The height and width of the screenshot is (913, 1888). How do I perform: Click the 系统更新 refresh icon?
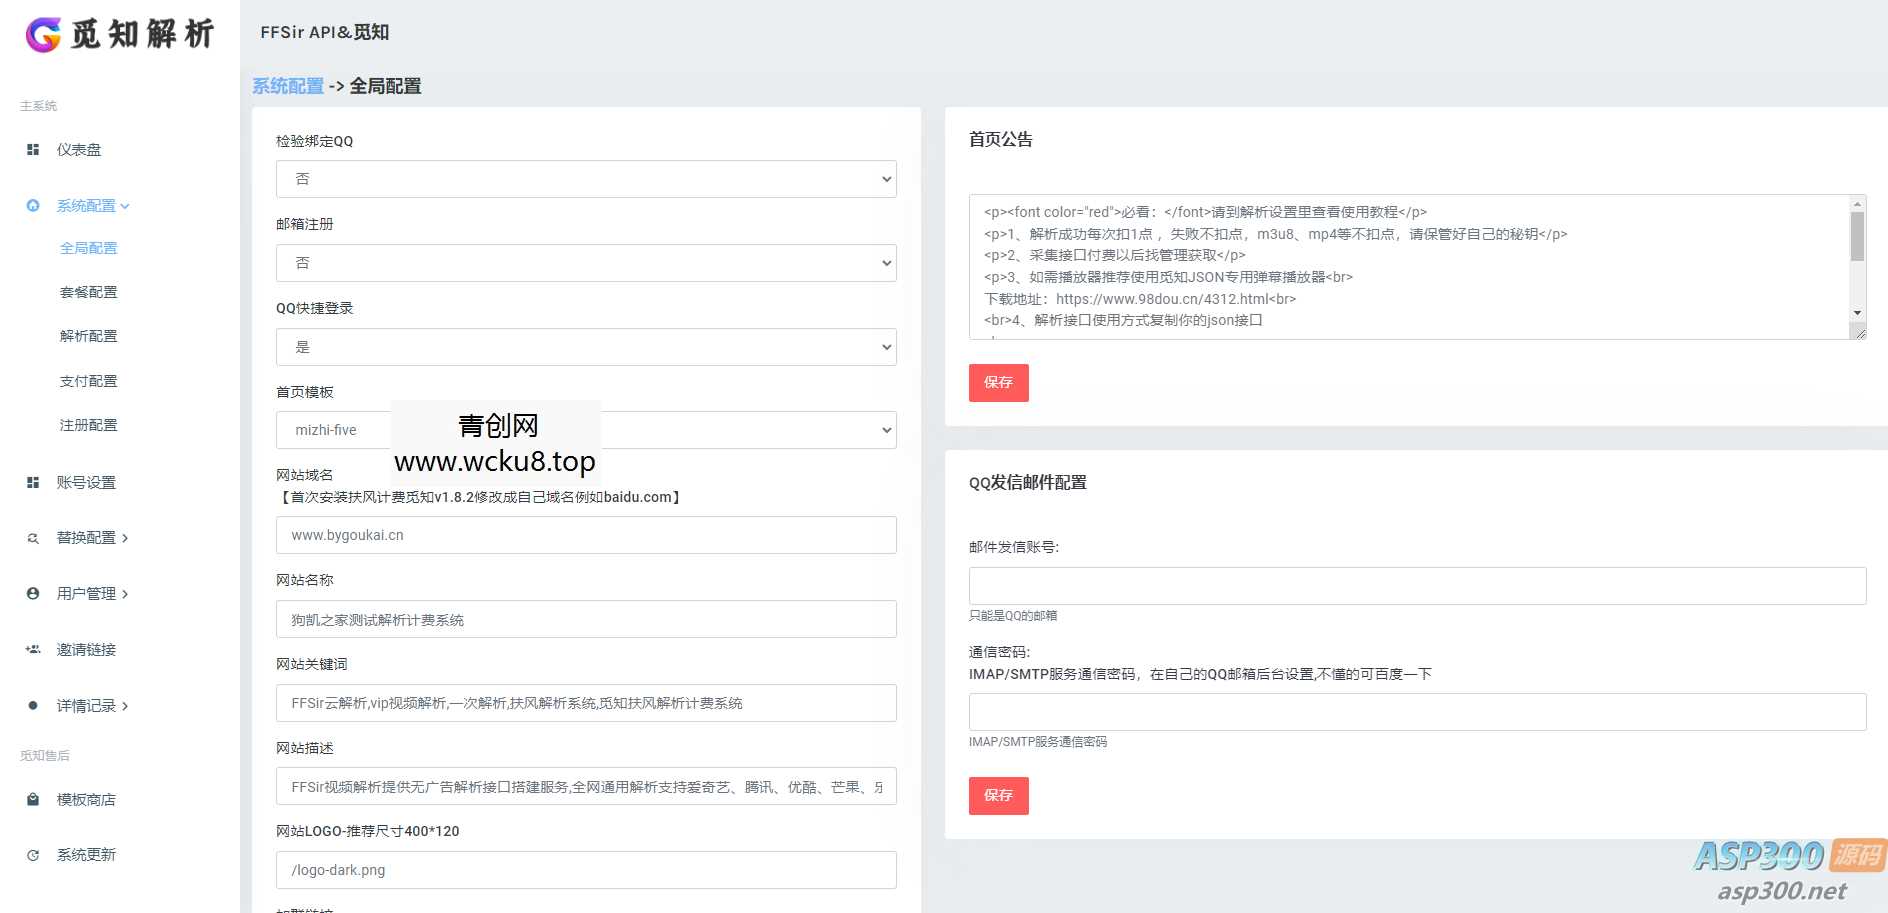click(x=33, y=854)
